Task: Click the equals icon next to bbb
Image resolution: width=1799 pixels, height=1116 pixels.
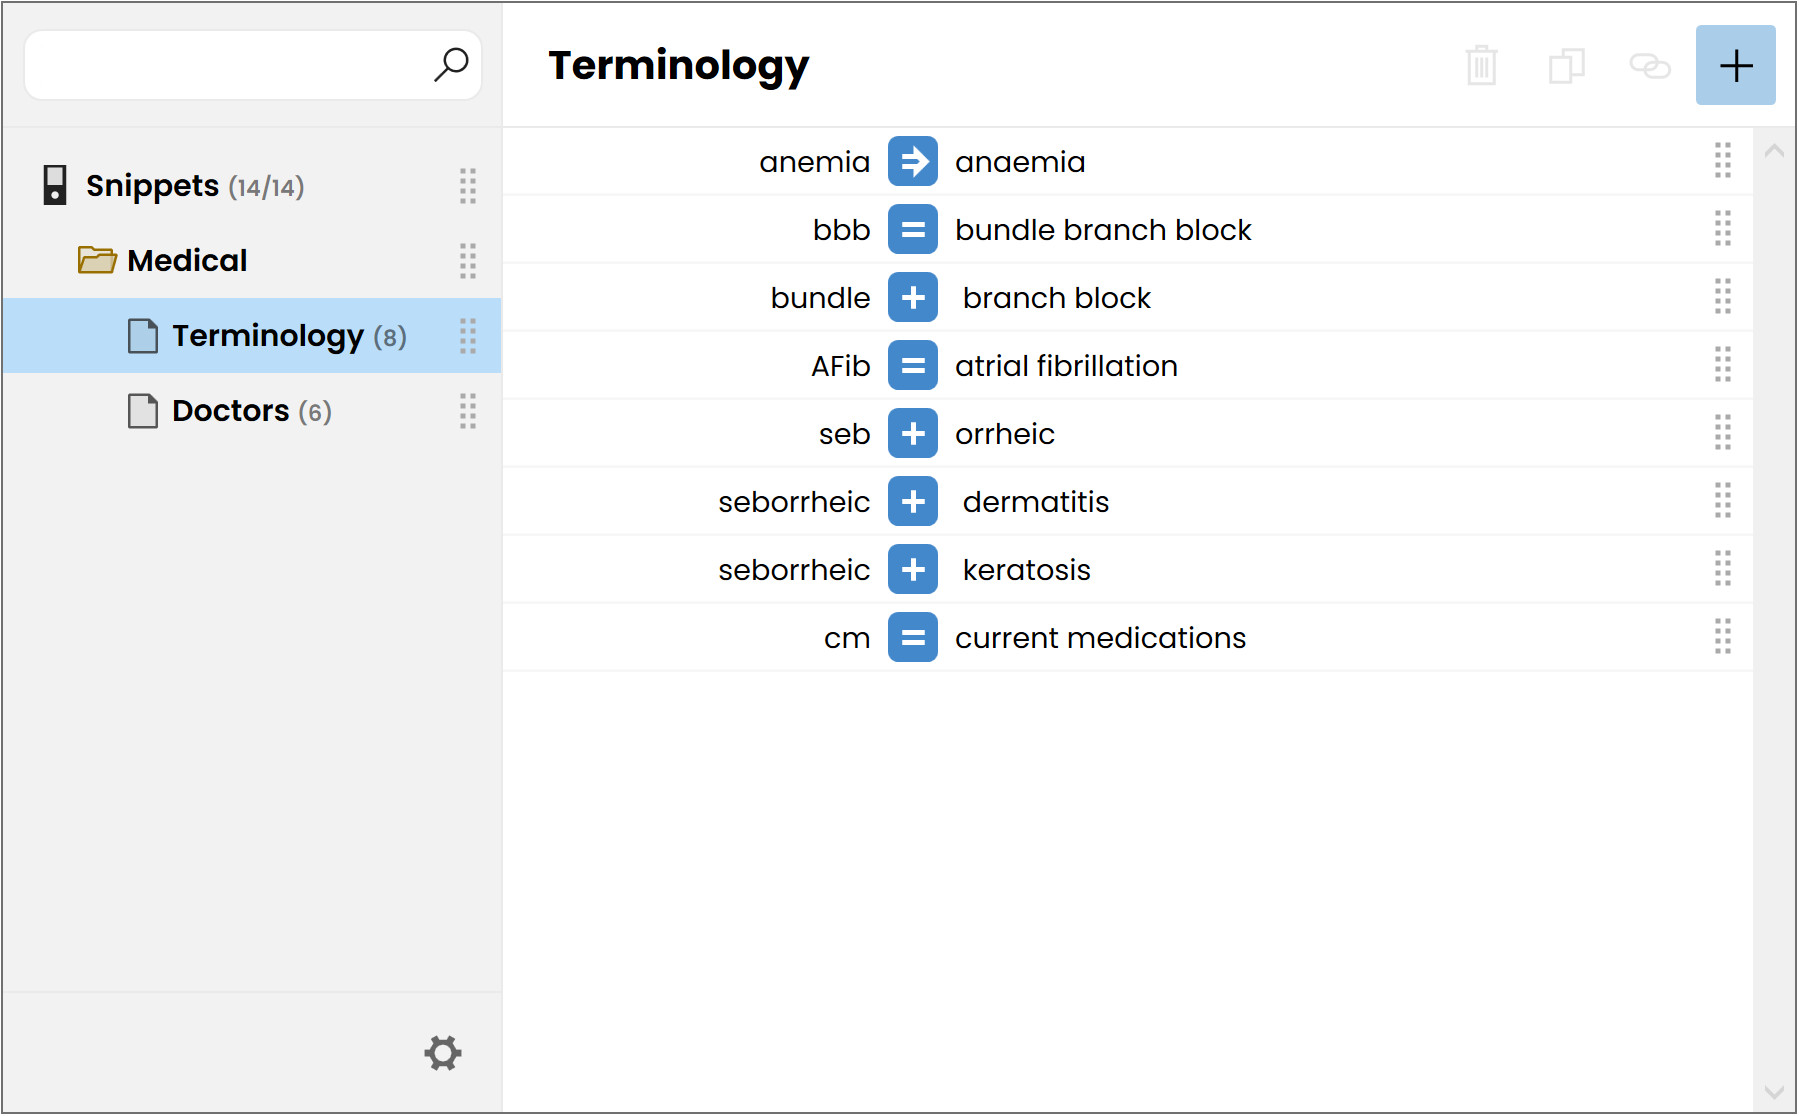Action: tap(913, 230)
